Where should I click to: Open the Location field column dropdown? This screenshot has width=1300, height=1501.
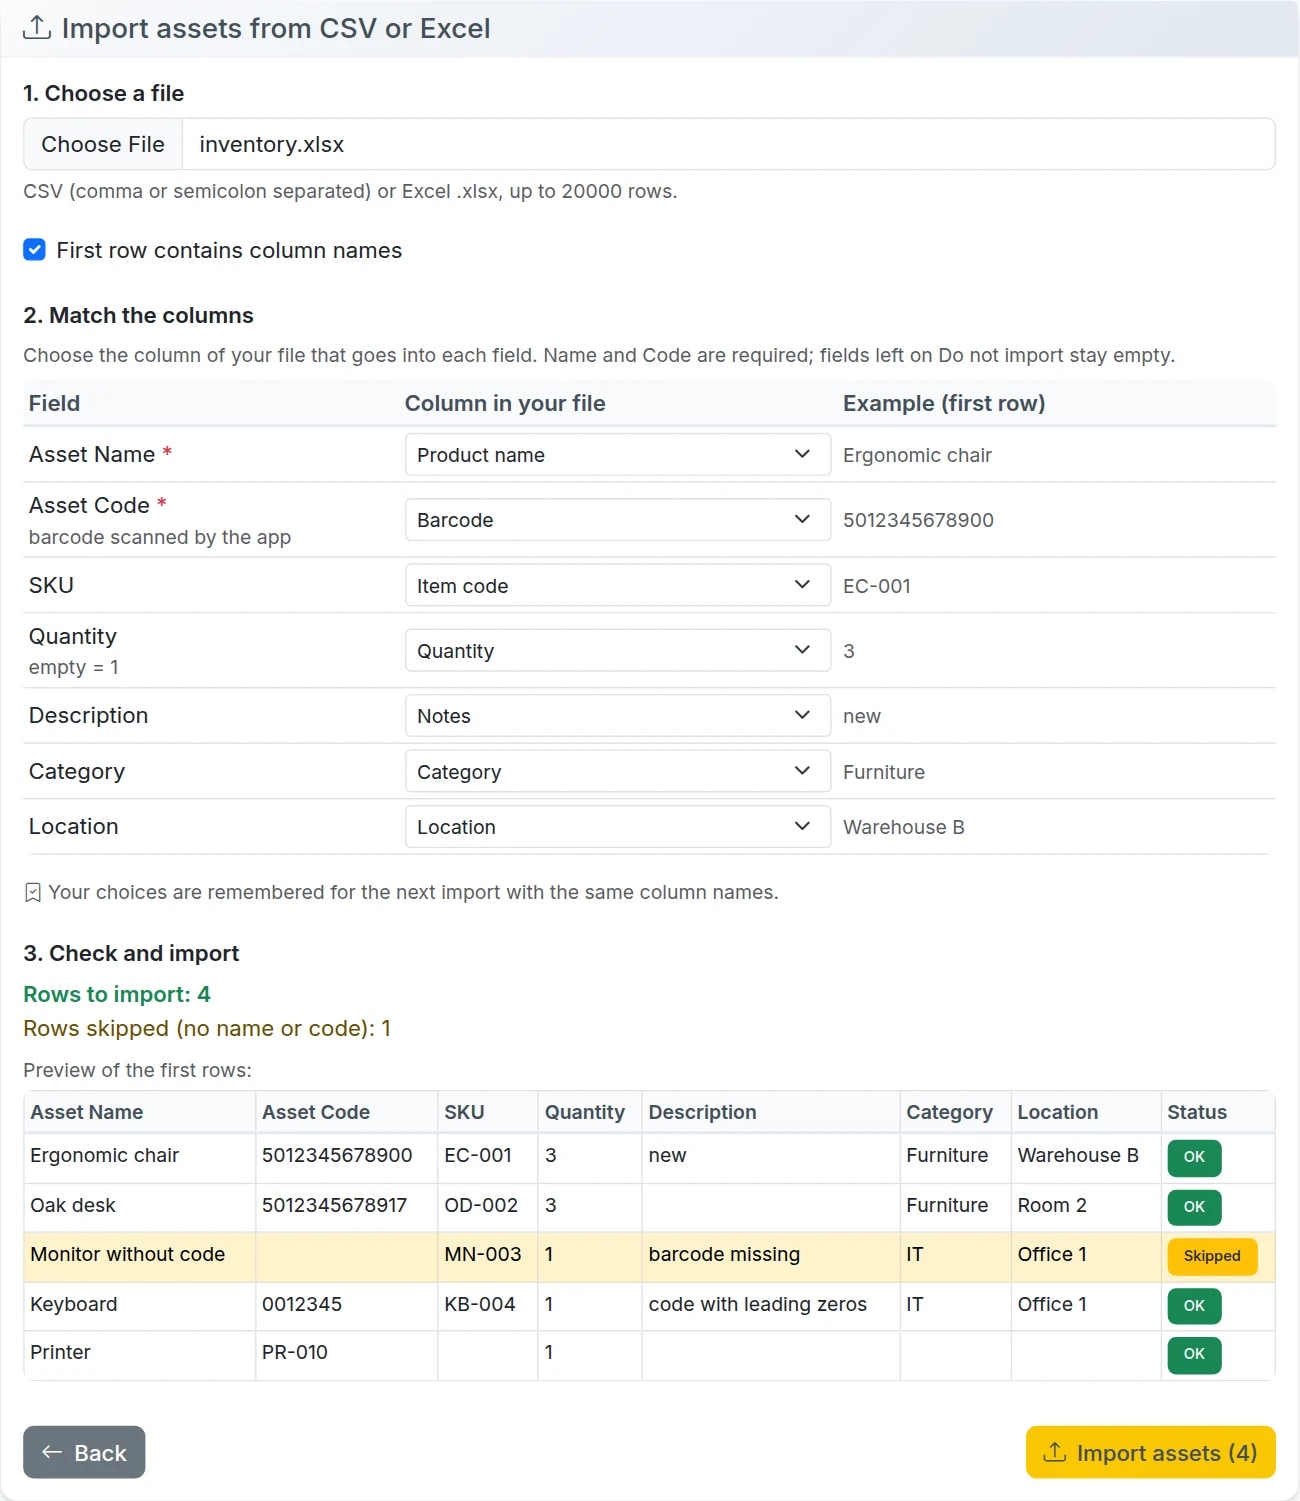tap(617, 826)
